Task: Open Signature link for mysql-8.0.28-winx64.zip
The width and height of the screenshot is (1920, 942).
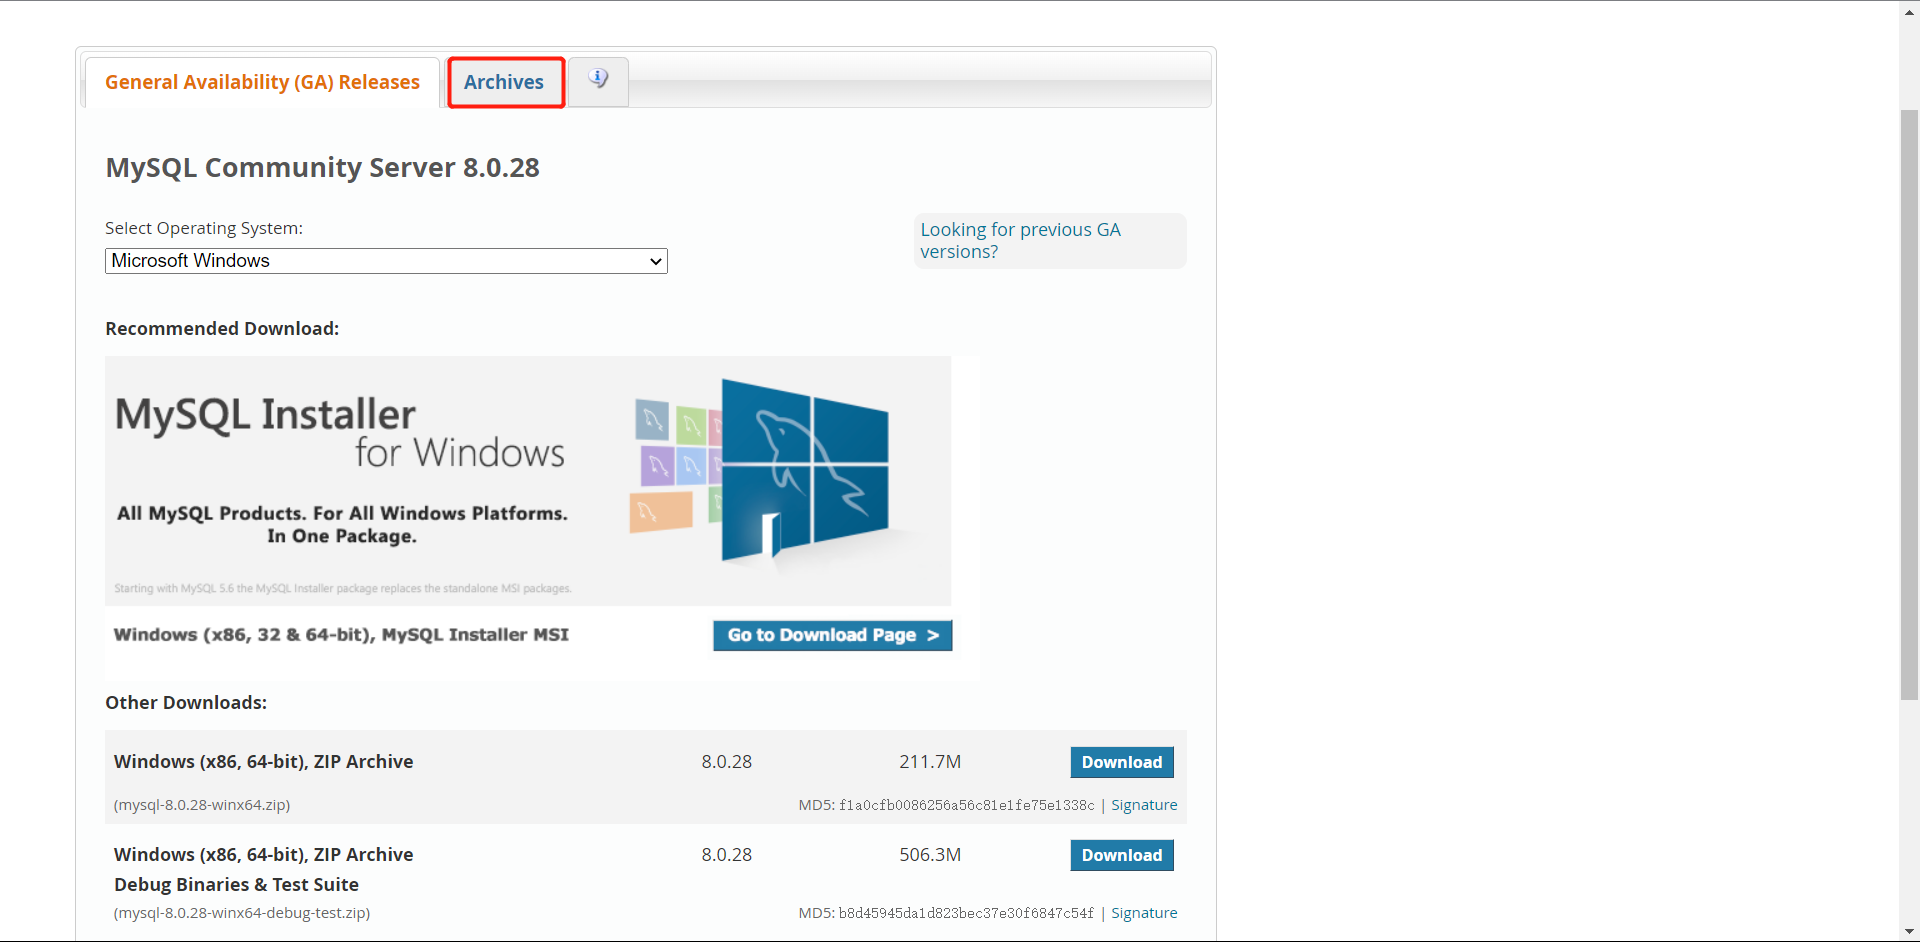Action: click(x=1144, y=805)
